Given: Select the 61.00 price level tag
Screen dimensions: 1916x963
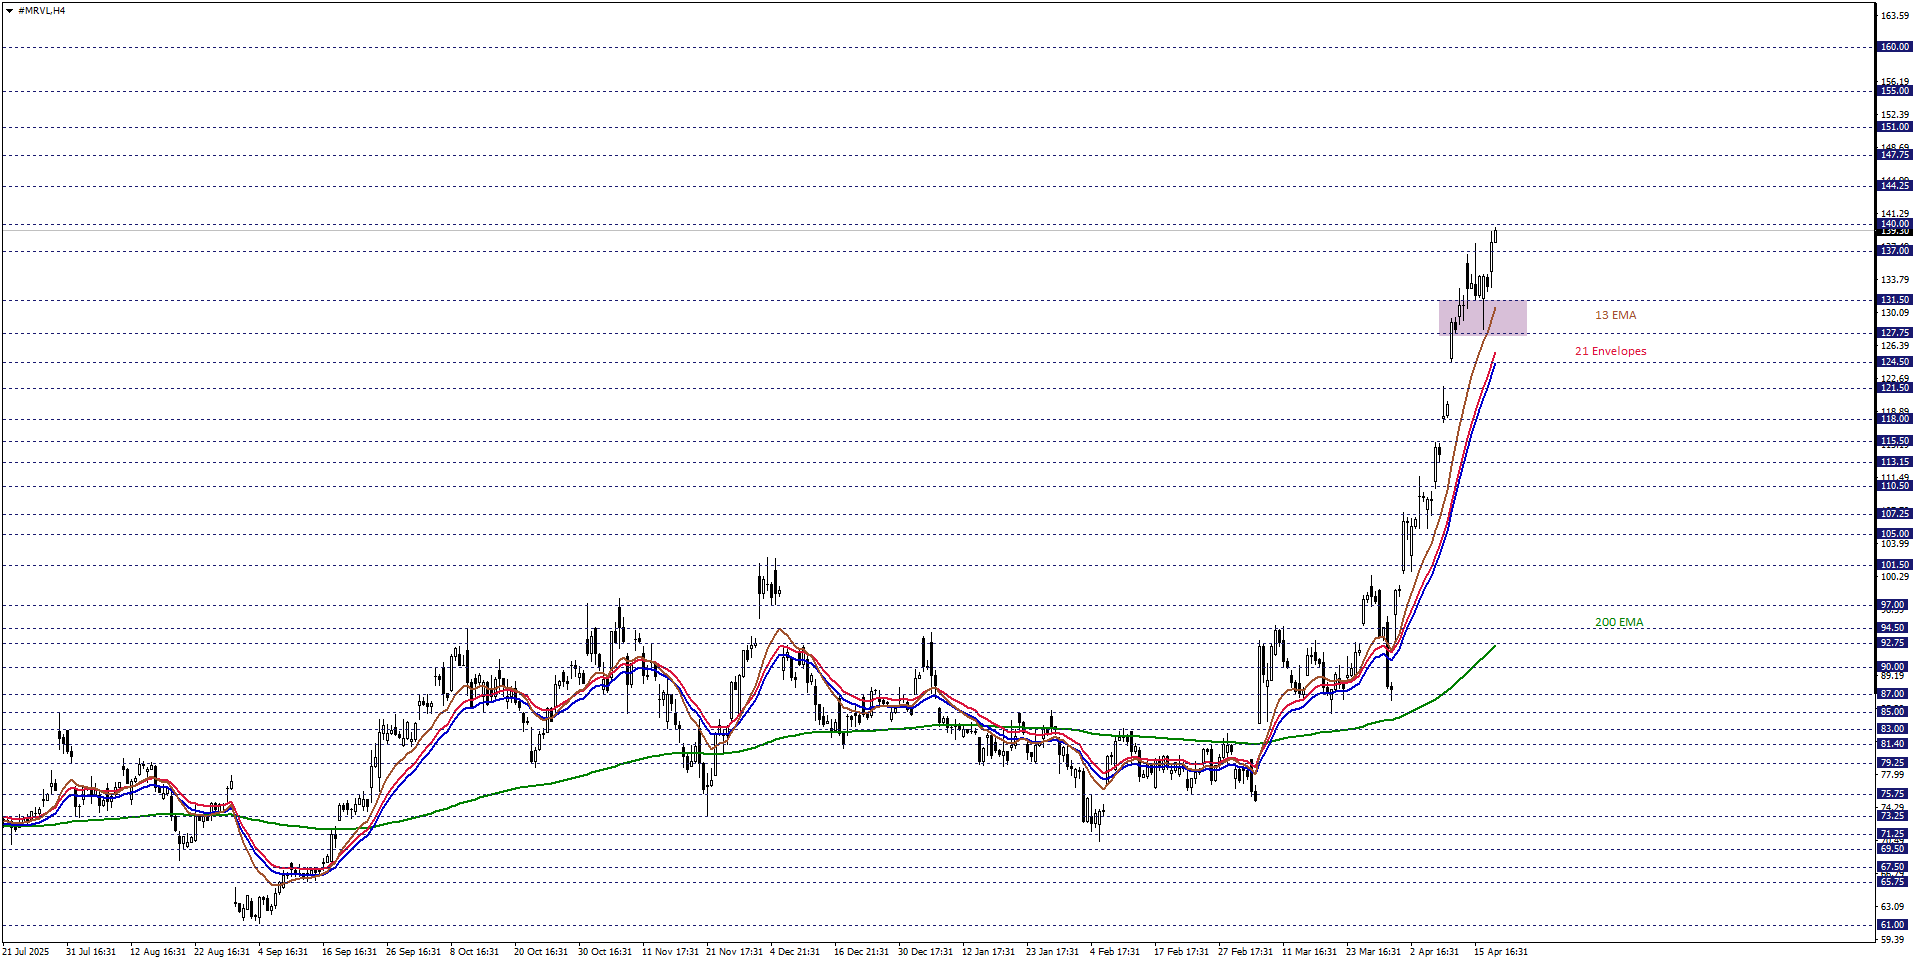Looking at the screenshot, I should pyautogui.click(x=1894, y=925).
